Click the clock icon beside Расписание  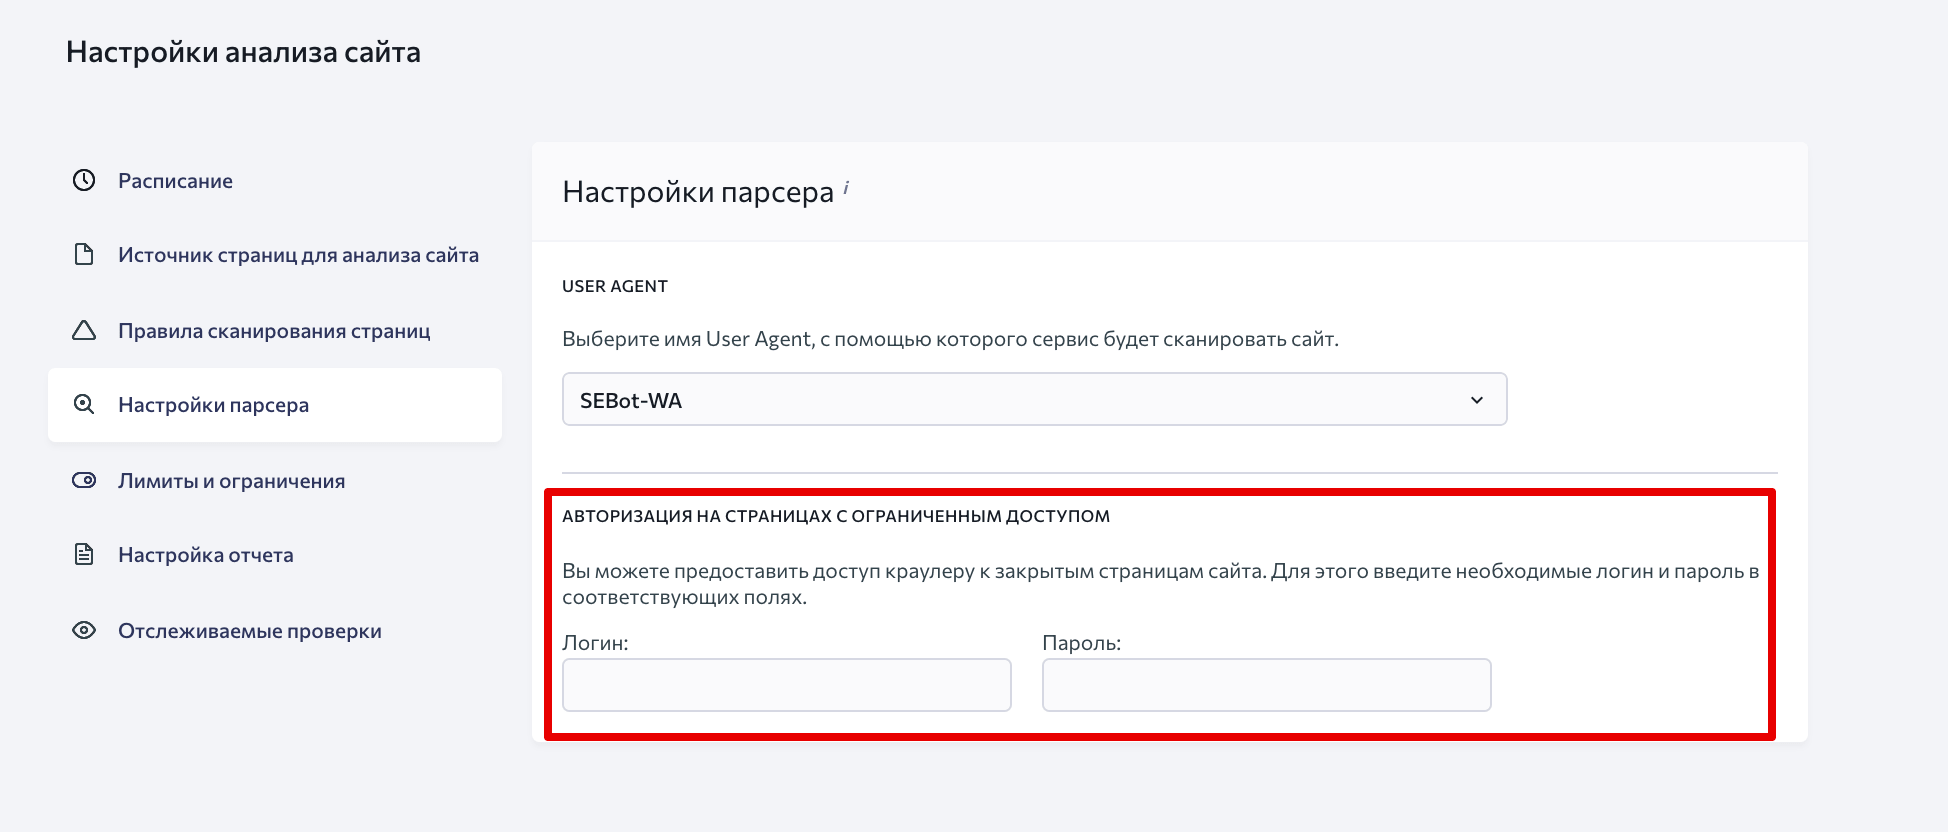click(x=84, y=180)
